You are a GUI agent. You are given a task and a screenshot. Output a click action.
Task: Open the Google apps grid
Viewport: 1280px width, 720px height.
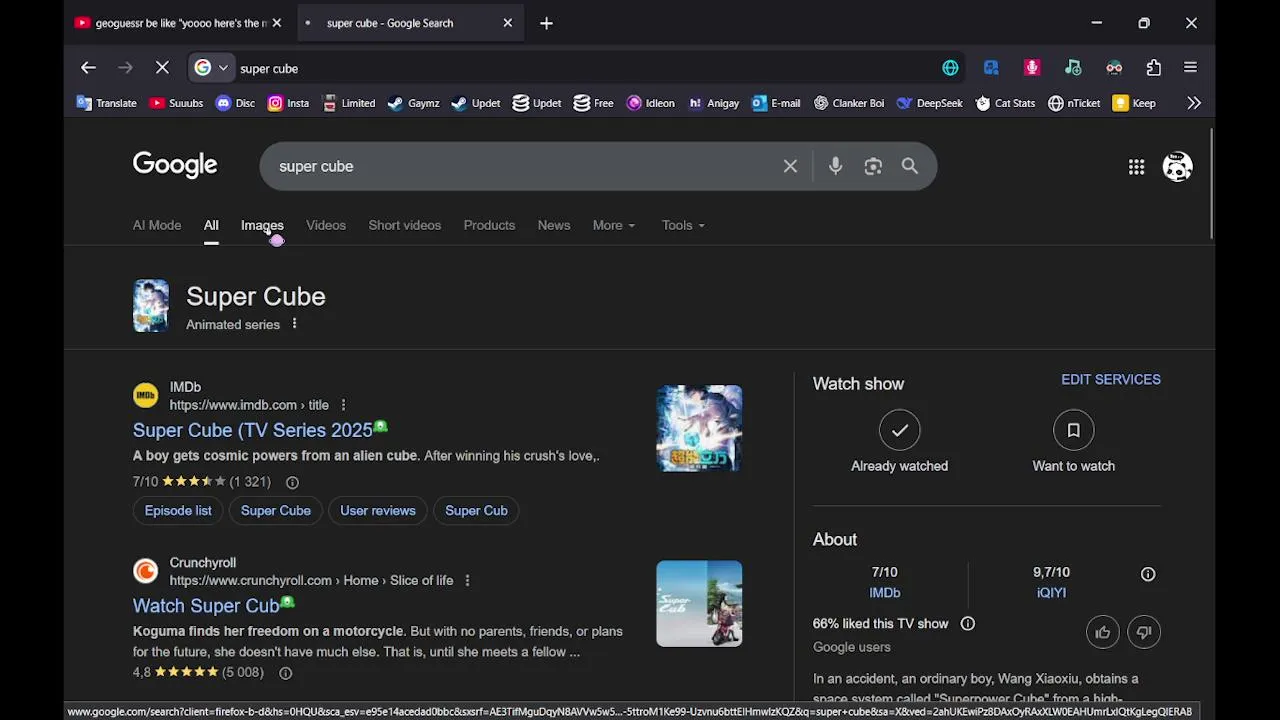(1136, 167)
